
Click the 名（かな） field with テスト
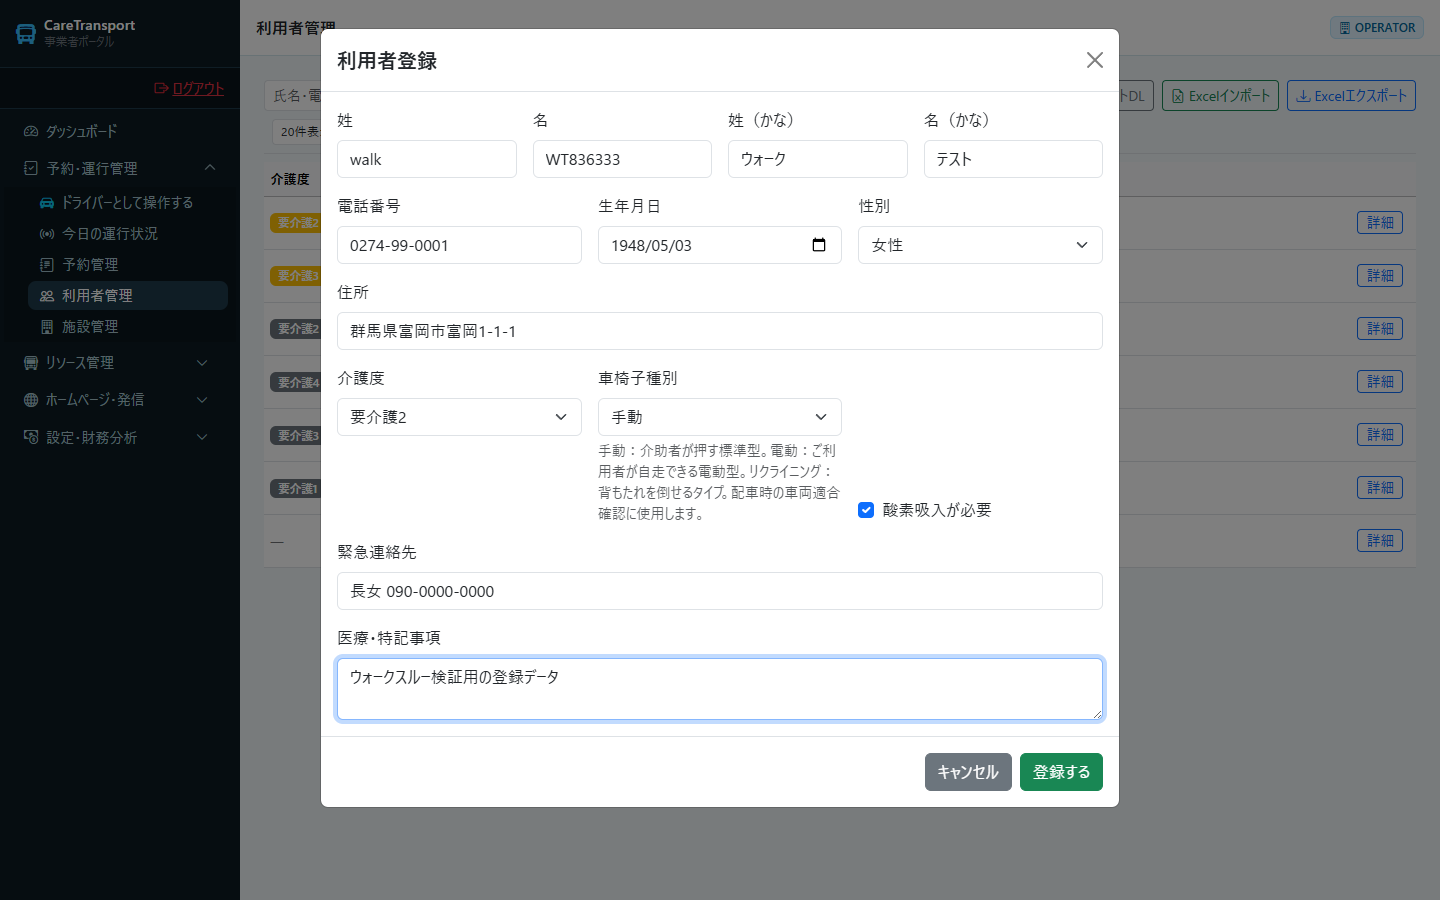click(1013, 159)
